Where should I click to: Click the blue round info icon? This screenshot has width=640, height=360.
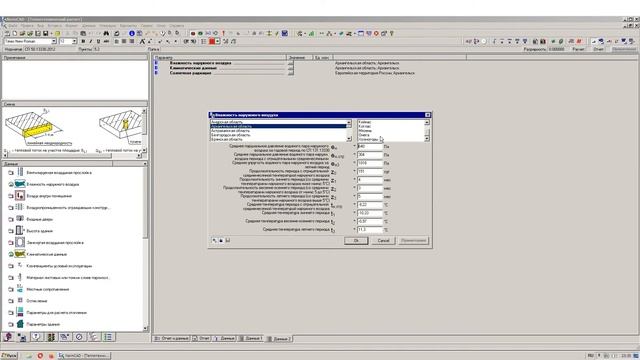point(132,33)
